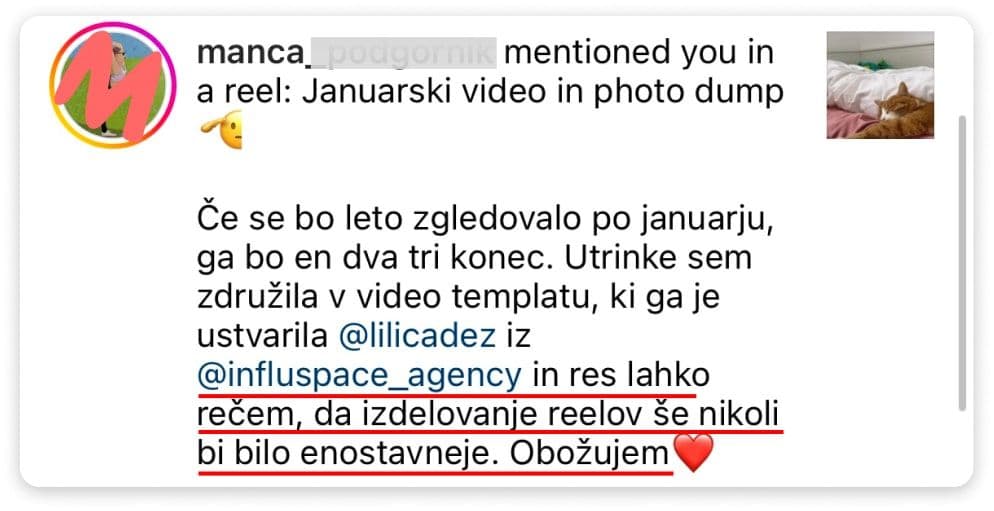Open the @lilicadez mention link
Viewport: 994px width, 511px height.
click(417, 336)
